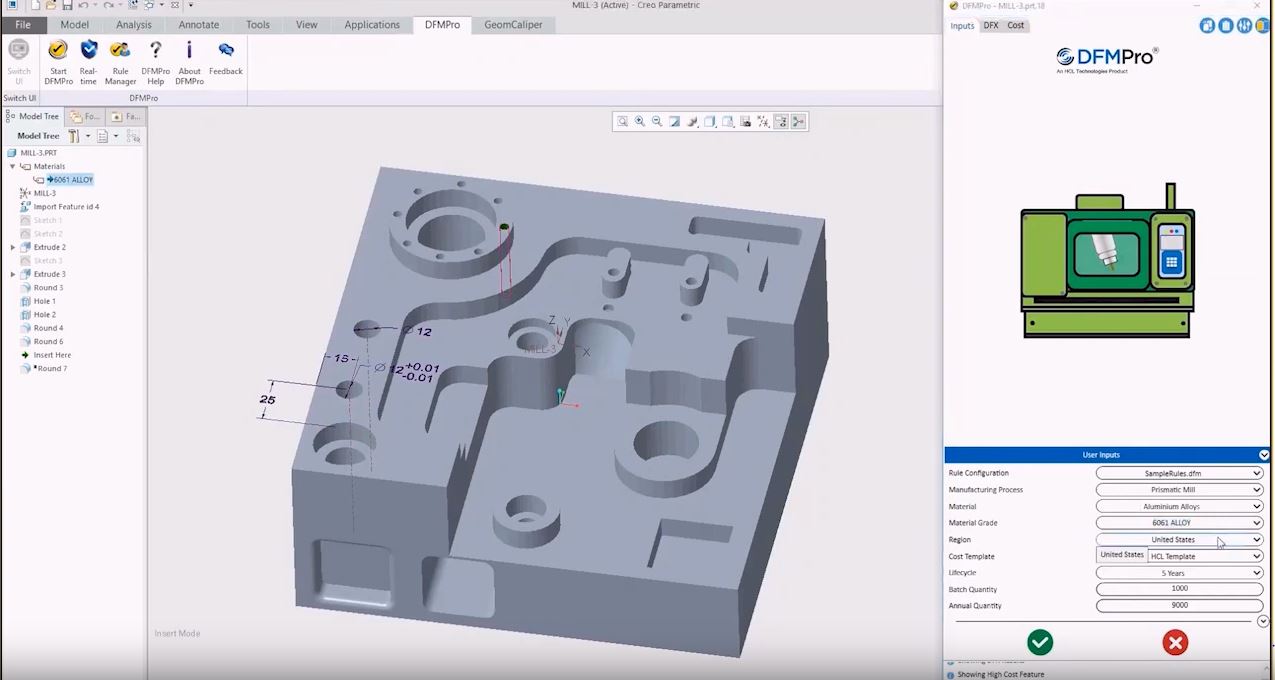1275x680 pixels.
Task: Switch to the Analysis ribbon tab
Action: tap(133, 25)
